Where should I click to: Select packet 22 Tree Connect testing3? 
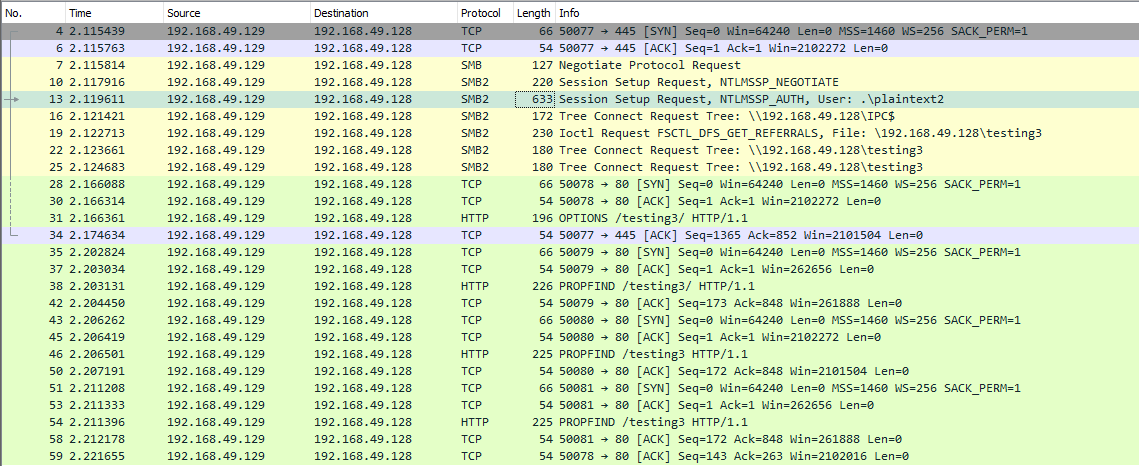tap(570, 150)
